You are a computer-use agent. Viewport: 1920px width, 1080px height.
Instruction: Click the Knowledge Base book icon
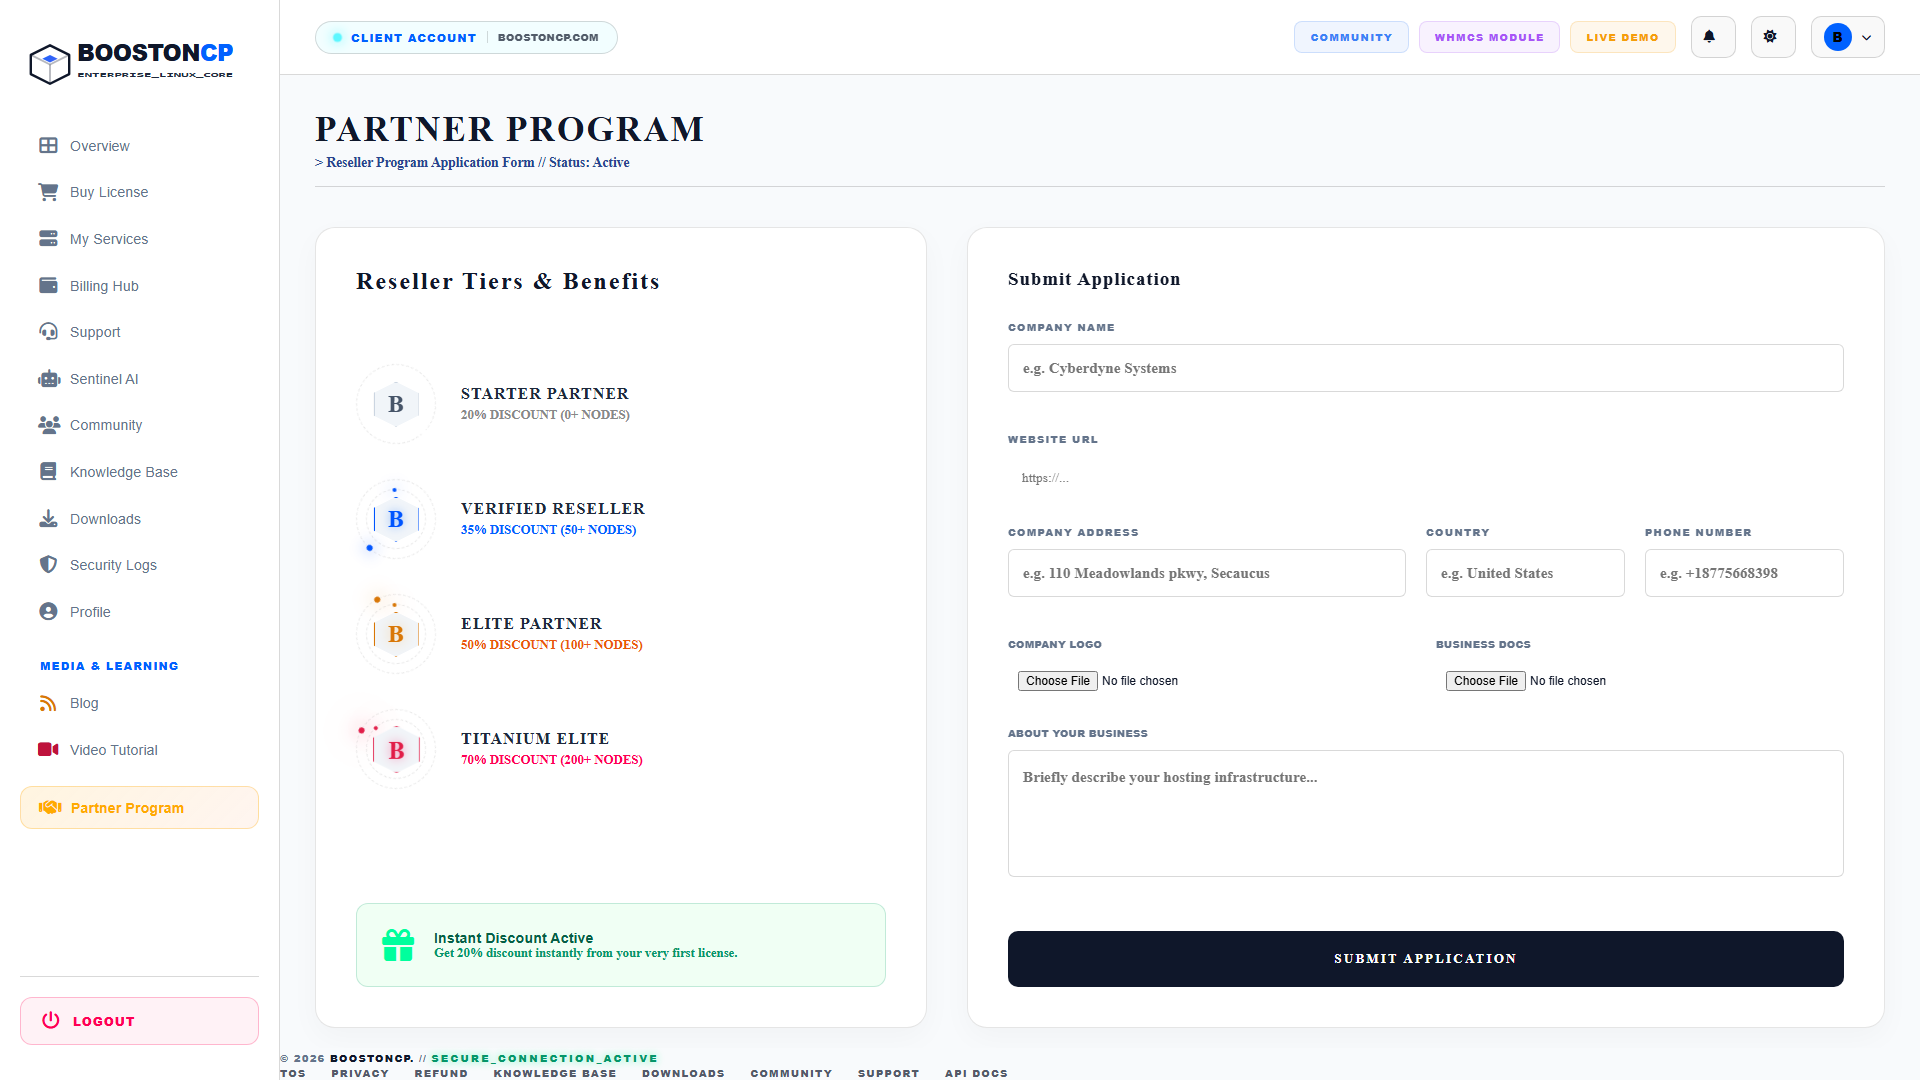click(48, 471)
